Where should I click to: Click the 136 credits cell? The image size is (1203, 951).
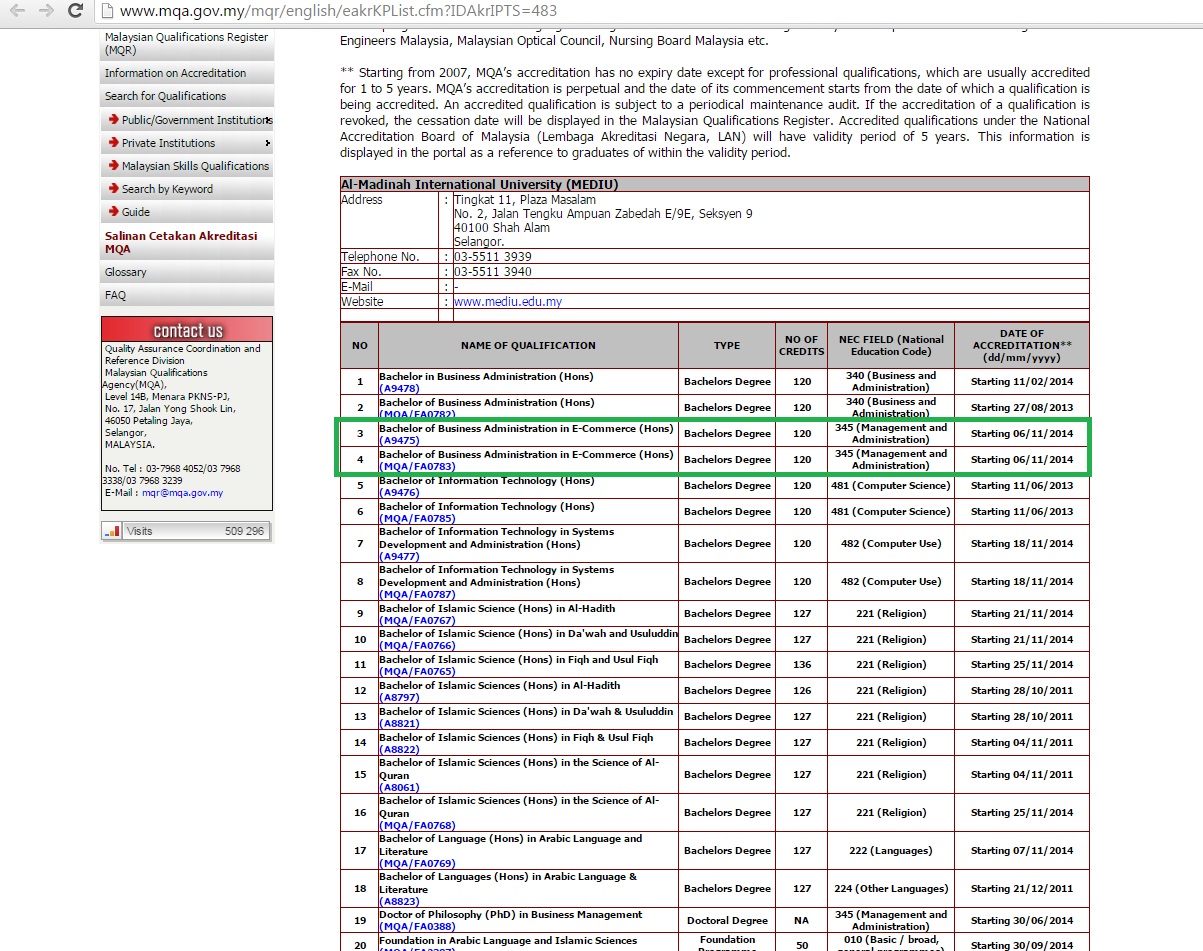pos(802,665)
